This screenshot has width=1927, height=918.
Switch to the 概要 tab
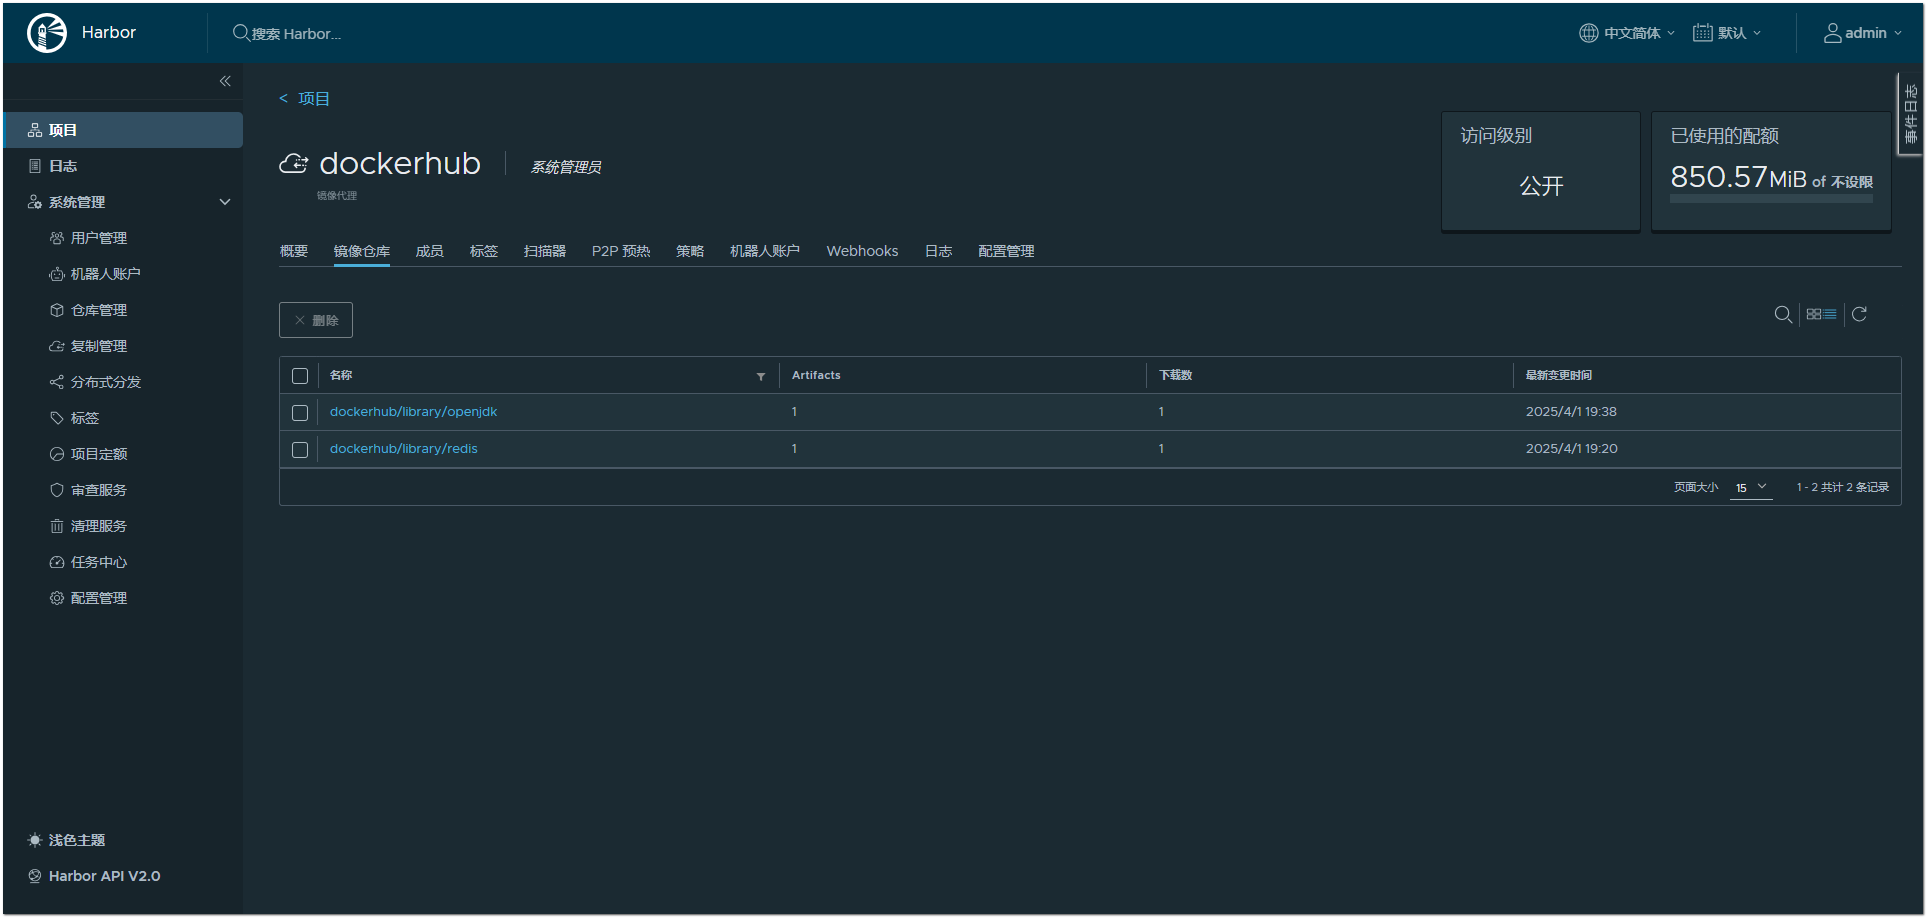tap(294, 251)
